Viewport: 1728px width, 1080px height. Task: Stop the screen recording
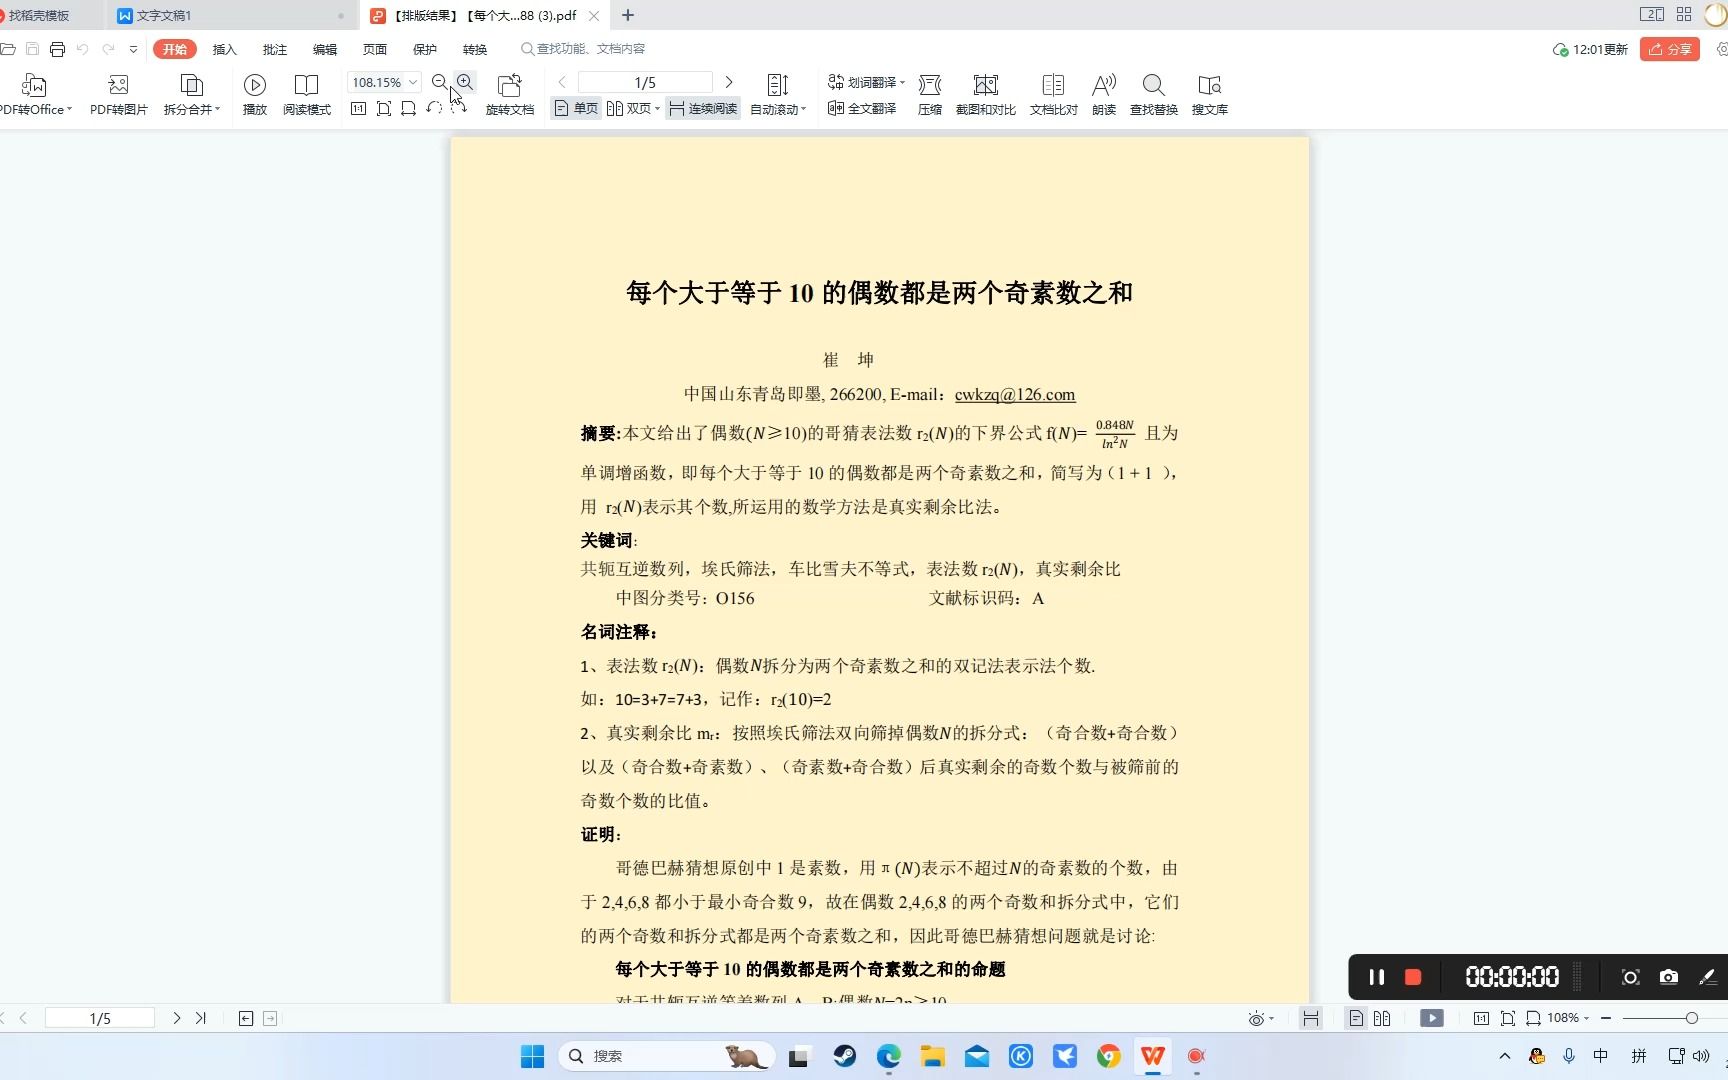(x=1413, y=977)
